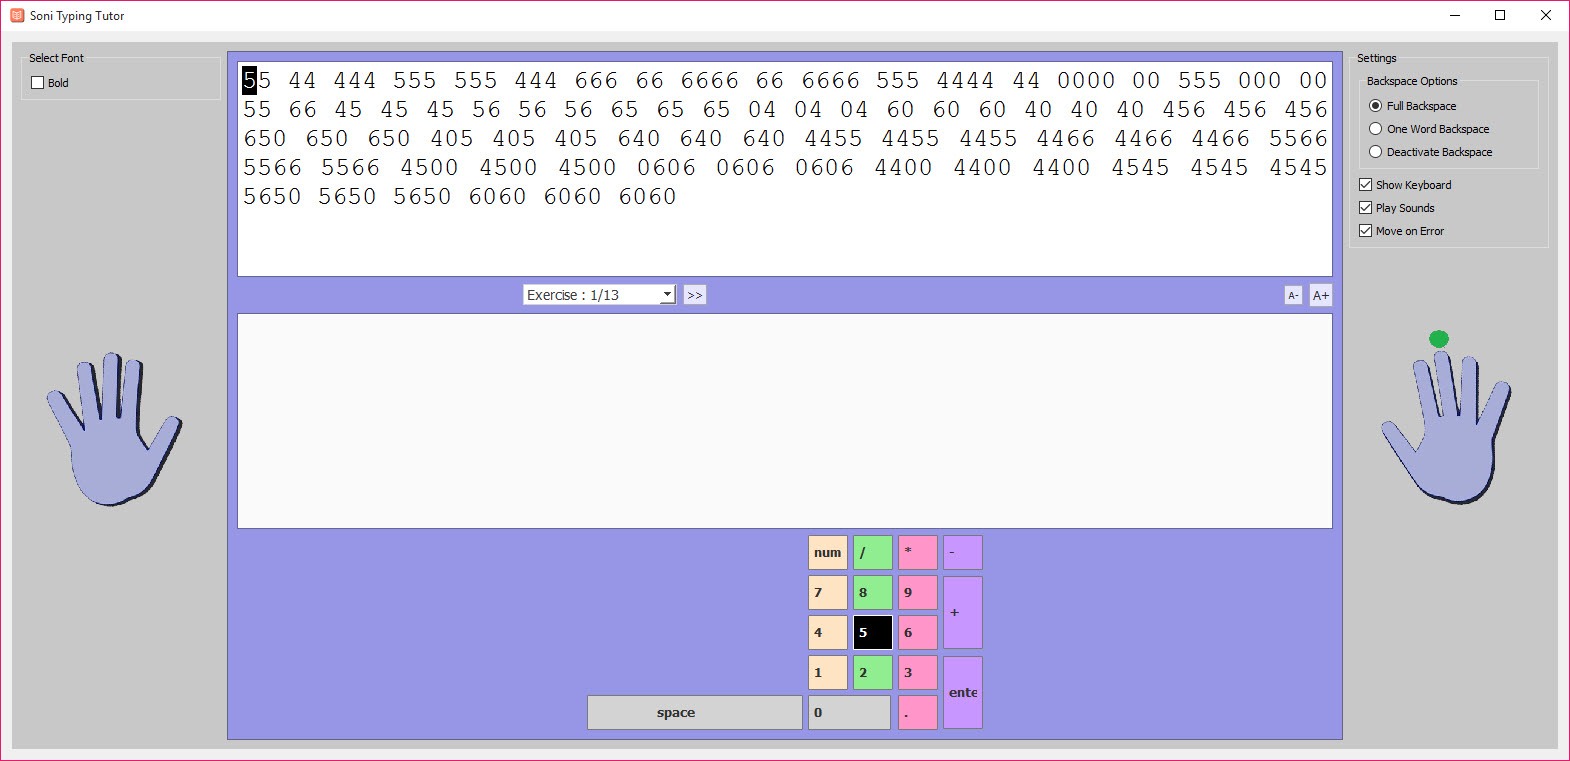Click the right hand illustration
Viewport: 1570px width, 761px height.
(x=1445, y=430)
